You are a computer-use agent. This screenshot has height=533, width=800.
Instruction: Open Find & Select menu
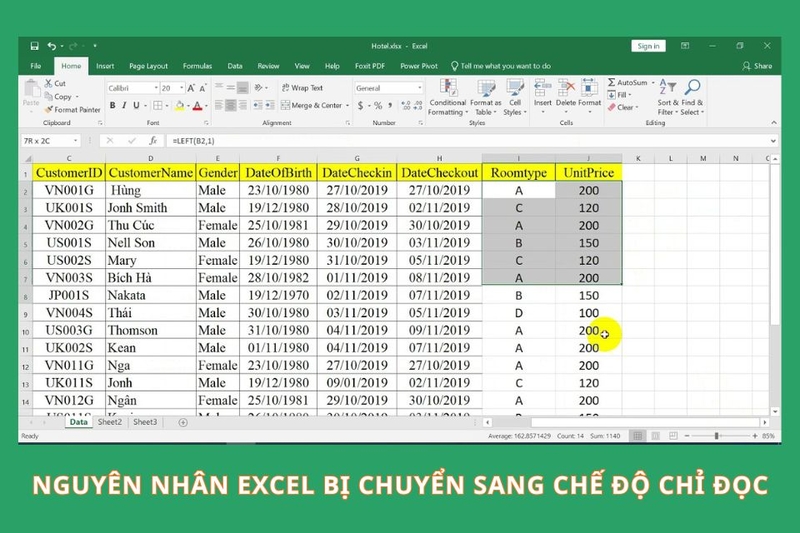[692, 97]
